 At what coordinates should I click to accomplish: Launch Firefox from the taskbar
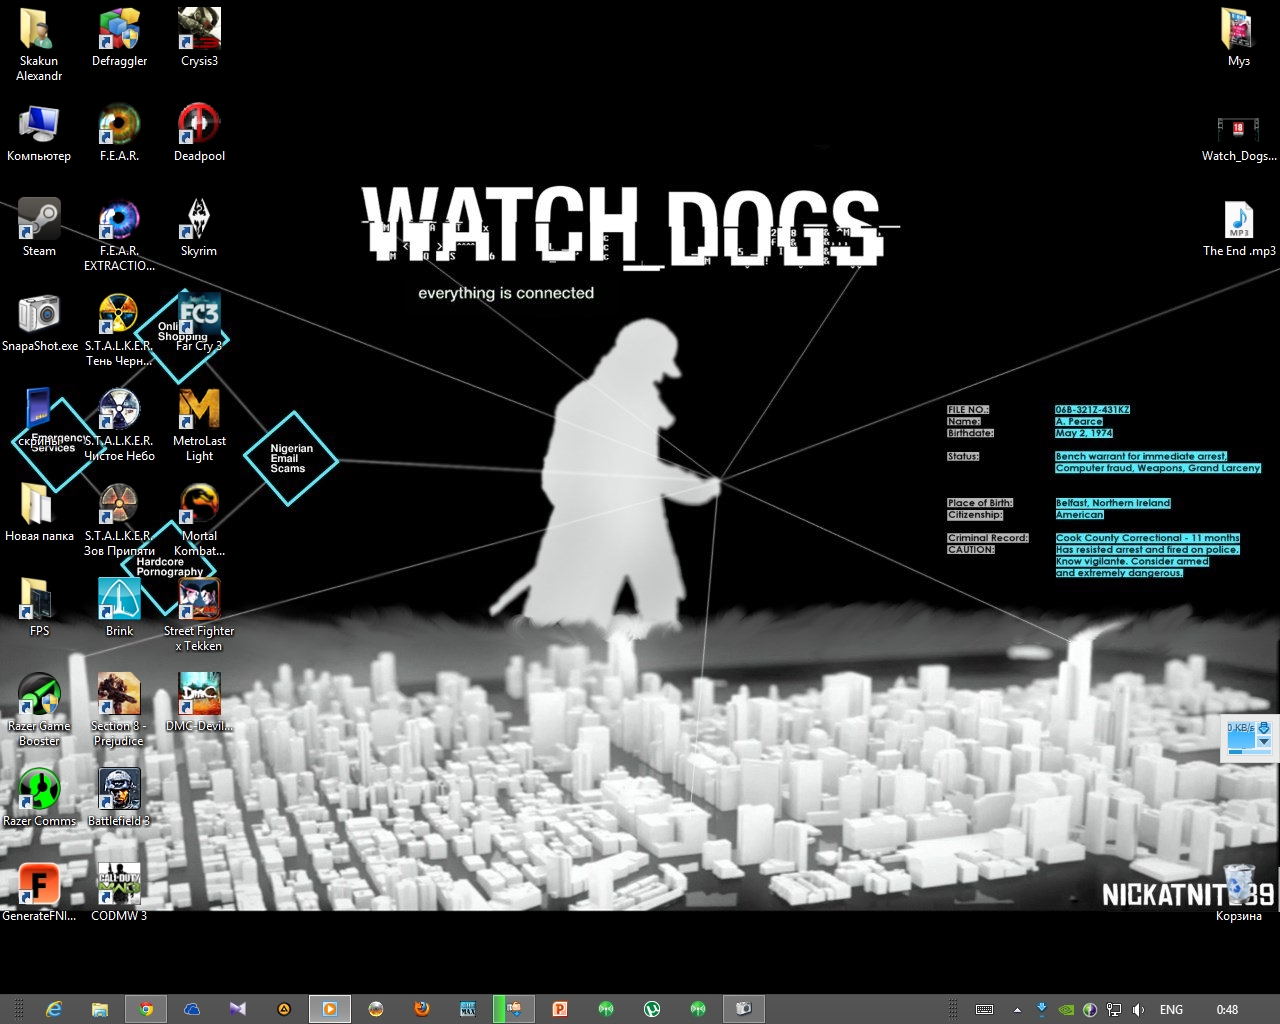[422, 1009]
